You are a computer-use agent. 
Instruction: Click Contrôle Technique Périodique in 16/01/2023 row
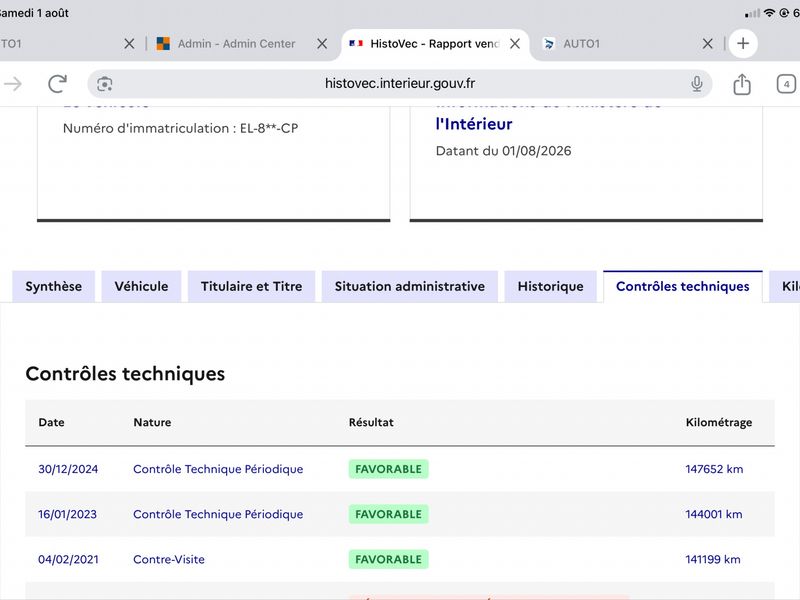(x=218, y=514)
